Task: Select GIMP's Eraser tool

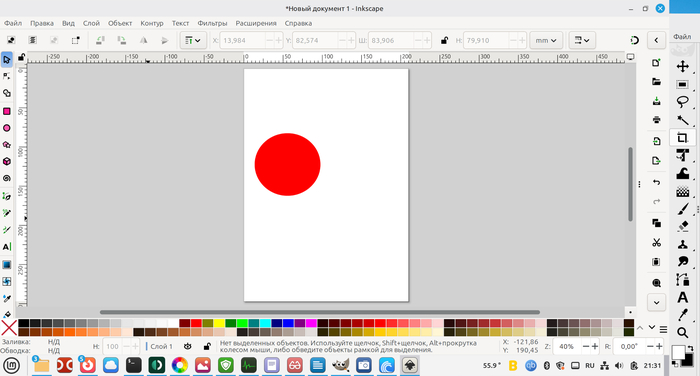Action: click(x=683, y=226)
